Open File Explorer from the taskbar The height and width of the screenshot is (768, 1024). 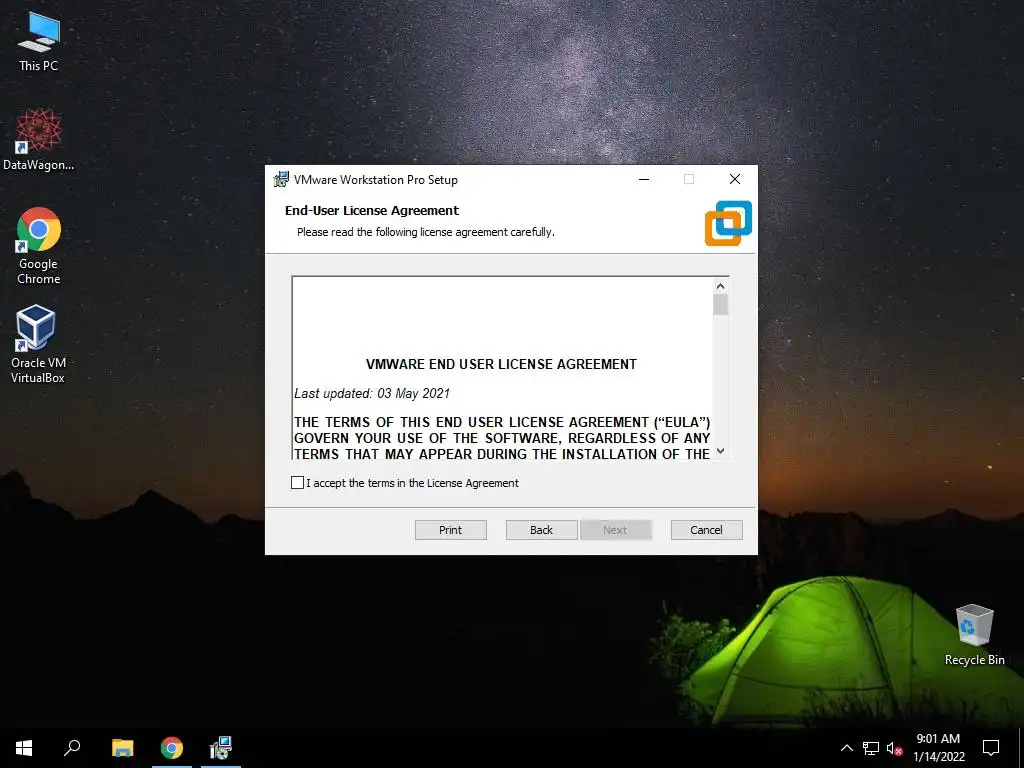122,748
